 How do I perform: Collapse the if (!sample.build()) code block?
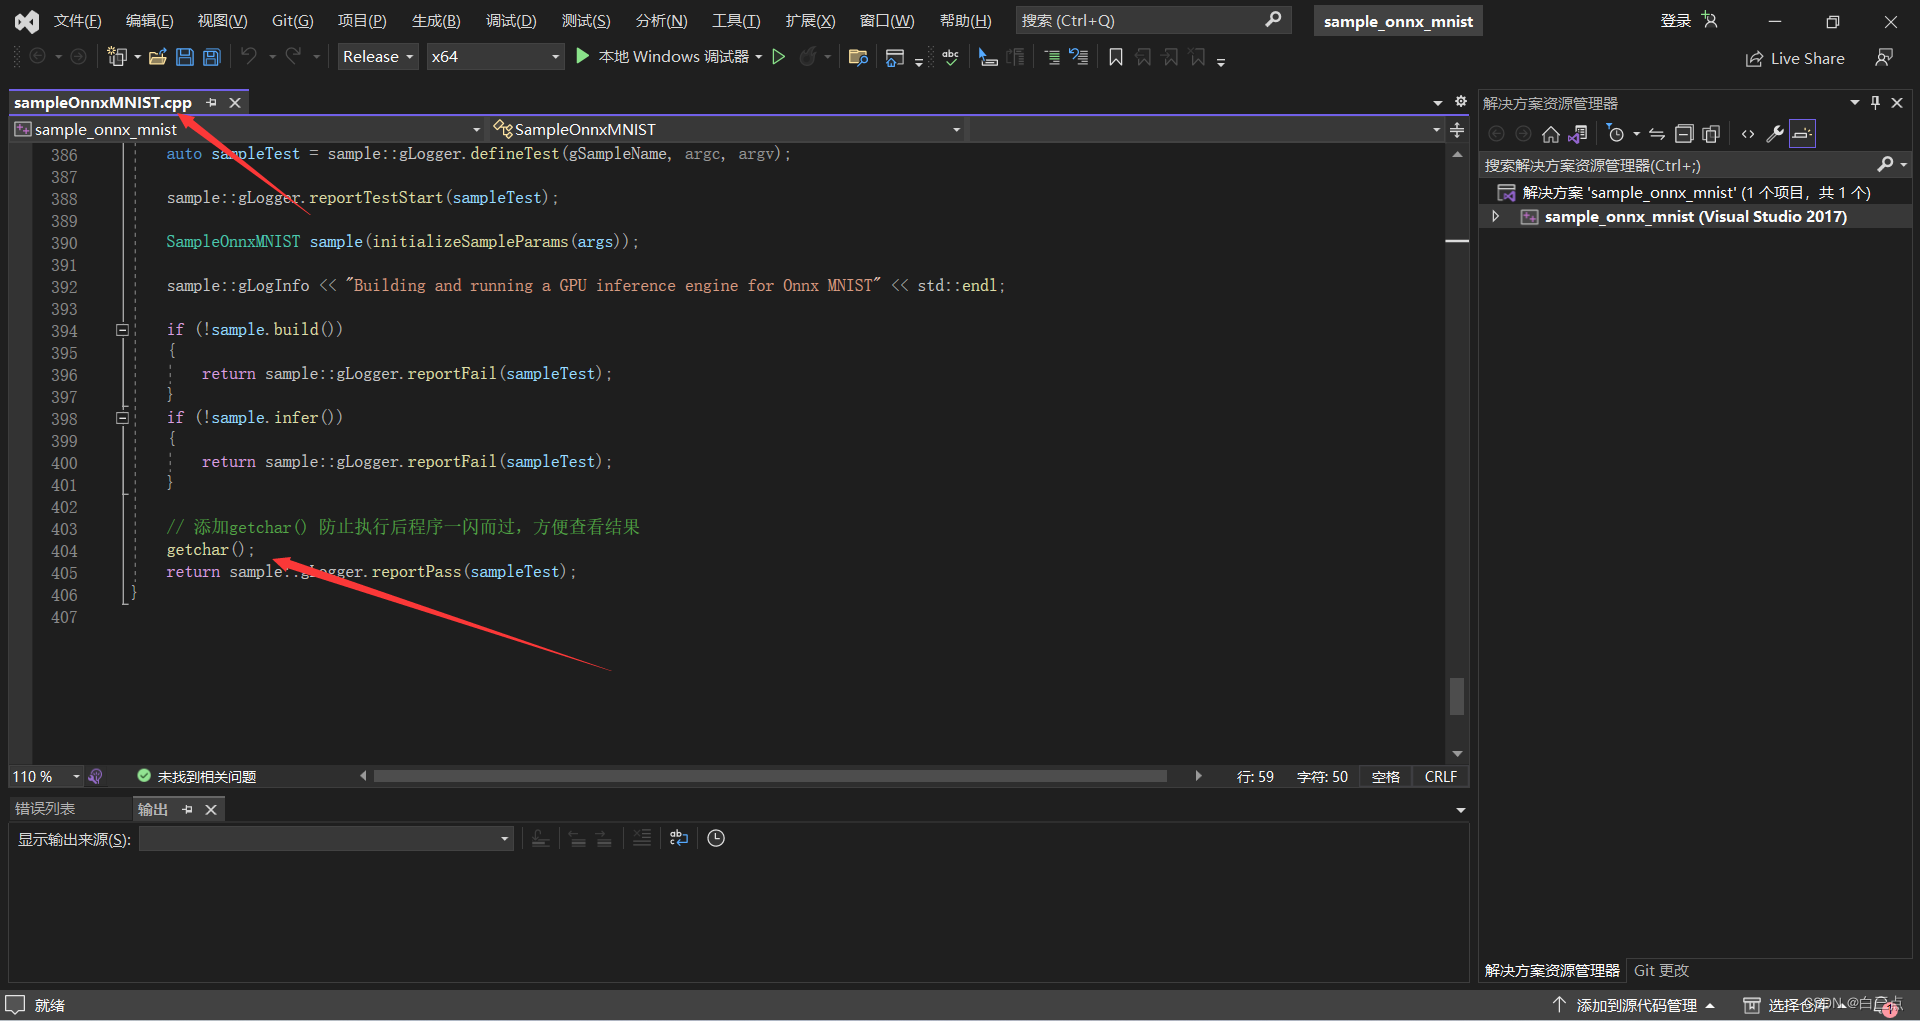[x=122, y=330]
